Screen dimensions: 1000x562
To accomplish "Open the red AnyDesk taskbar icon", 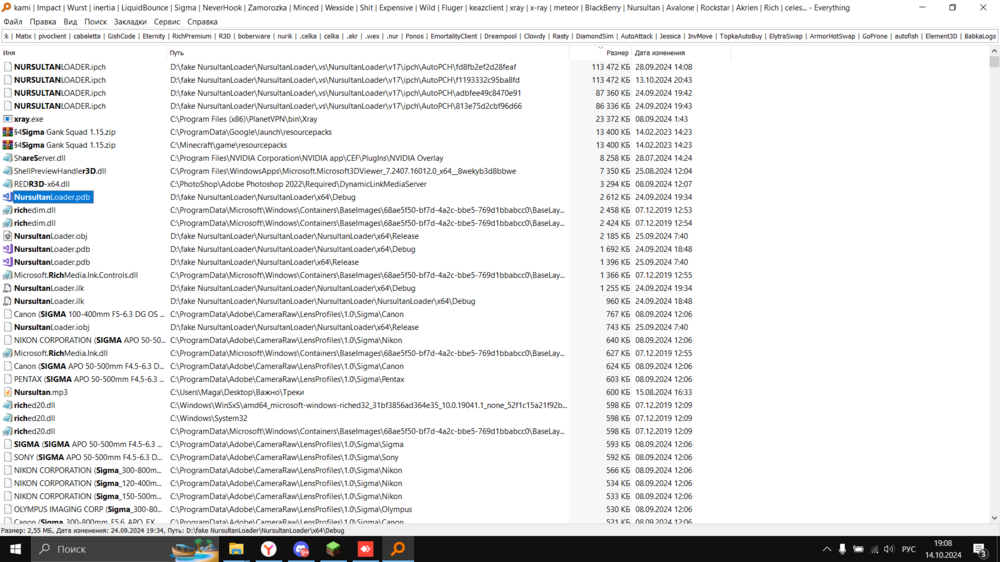I will click(x=365, y=549).
